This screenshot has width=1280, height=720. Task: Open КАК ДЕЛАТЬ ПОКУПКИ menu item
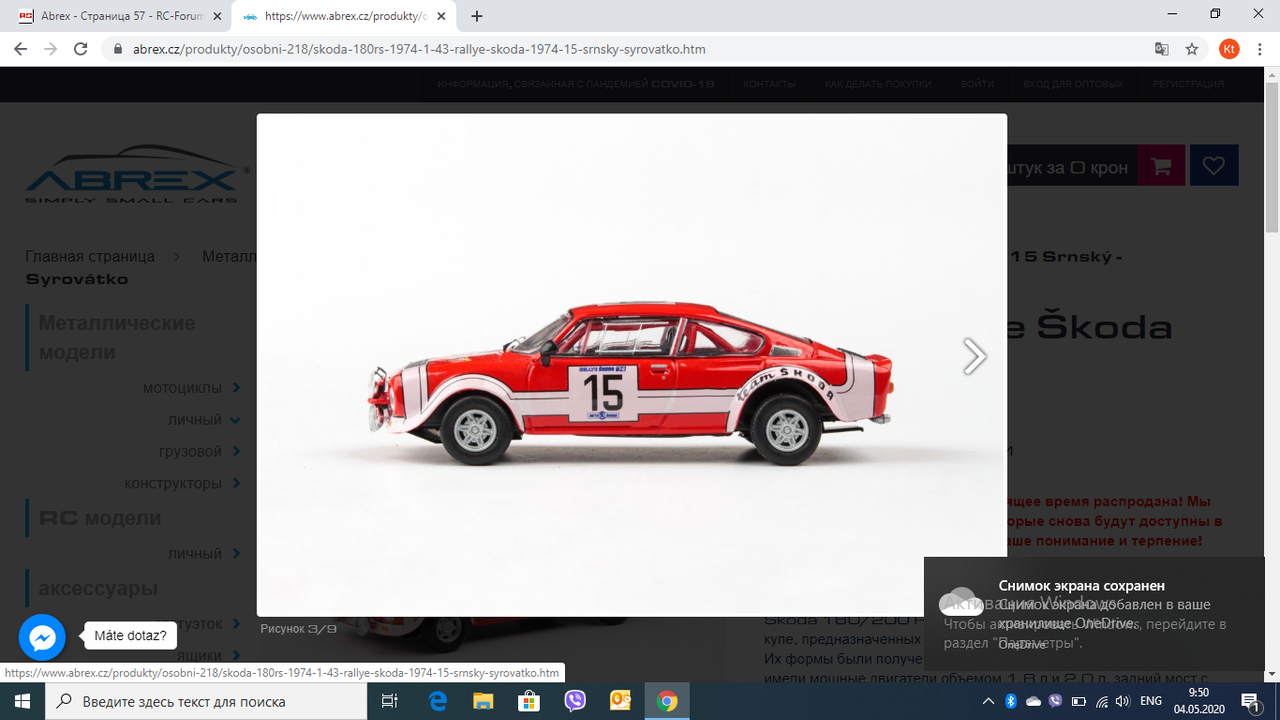pos(878,84)
